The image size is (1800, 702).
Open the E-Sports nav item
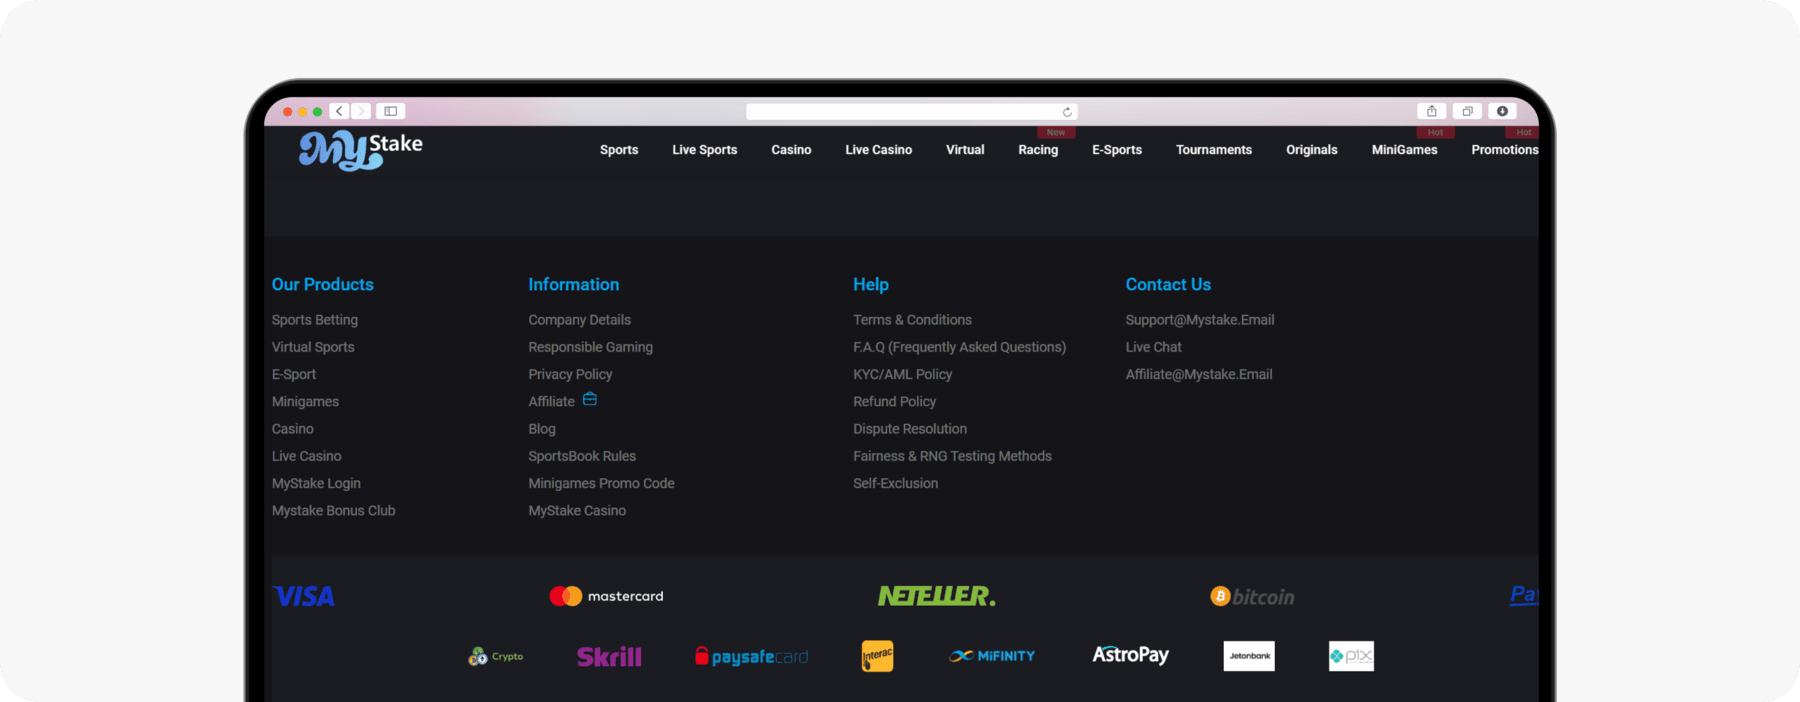click(x=1117, y=150)
